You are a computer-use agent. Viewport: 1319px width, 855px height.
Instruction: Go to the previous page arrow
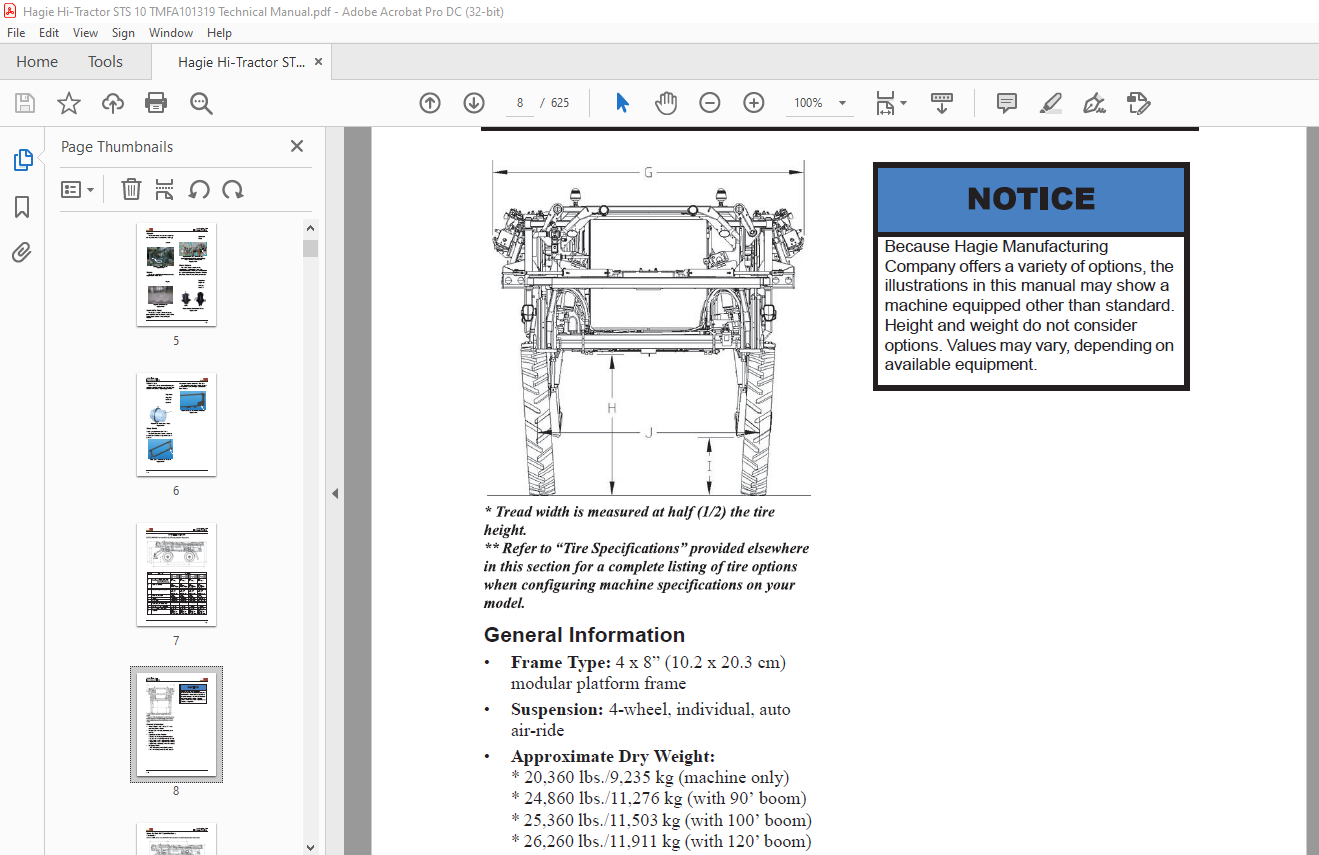point(430,103)
